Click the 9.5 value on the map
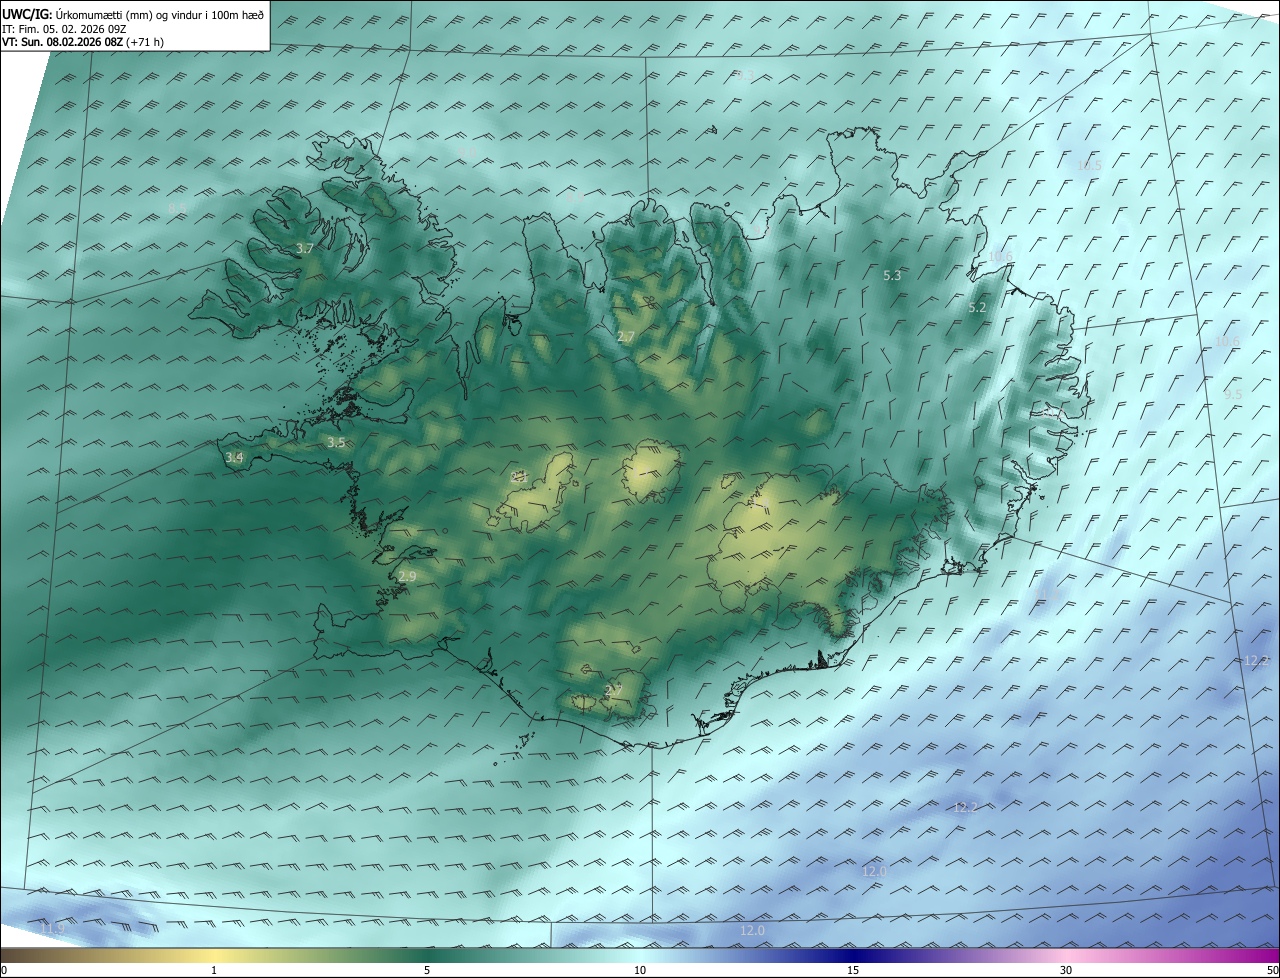1280x978 pixels. coord(1233,395)
